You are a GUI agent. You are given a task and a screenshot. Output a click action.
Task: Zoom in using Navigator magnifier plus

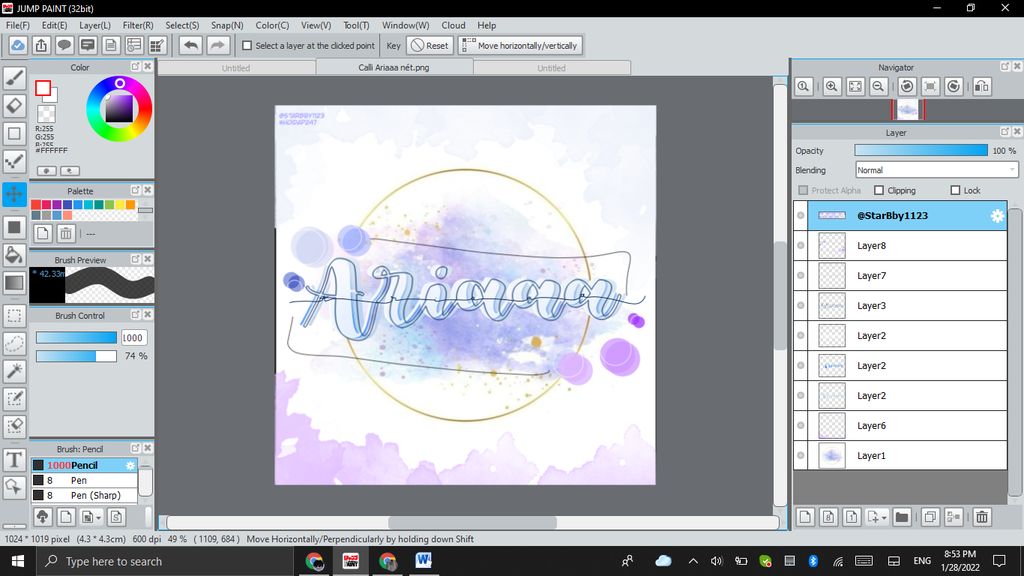(x=831, y=86)
